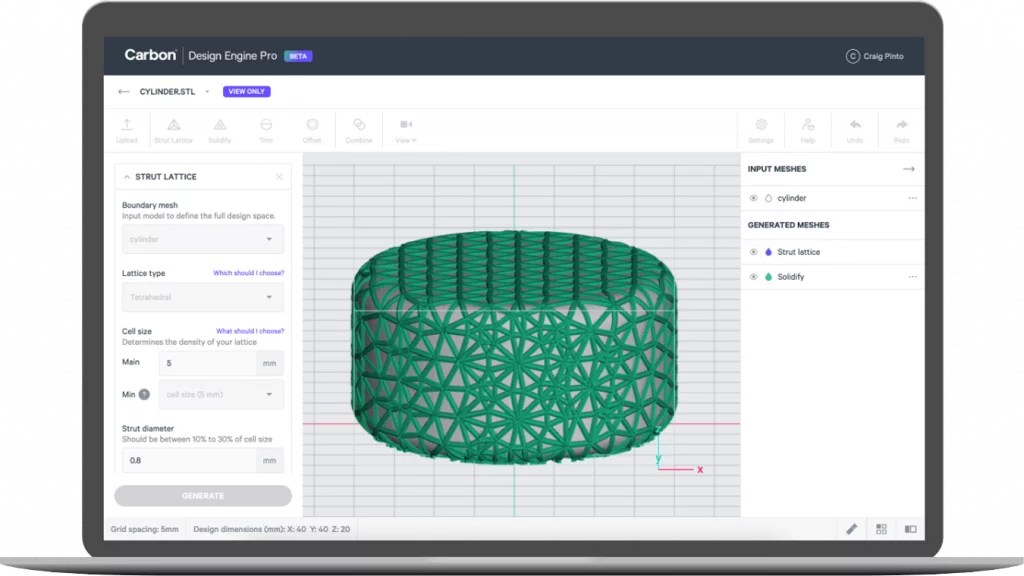This screenshot has width=1024, height=576.
Task: Click the Min info icon
Action: click(x=144, y=394)
